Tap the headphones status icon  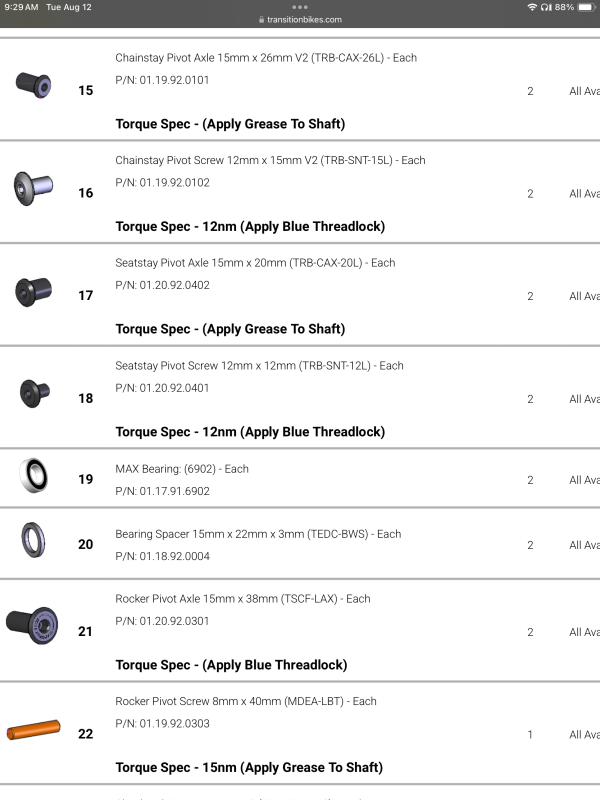(546, 7)
